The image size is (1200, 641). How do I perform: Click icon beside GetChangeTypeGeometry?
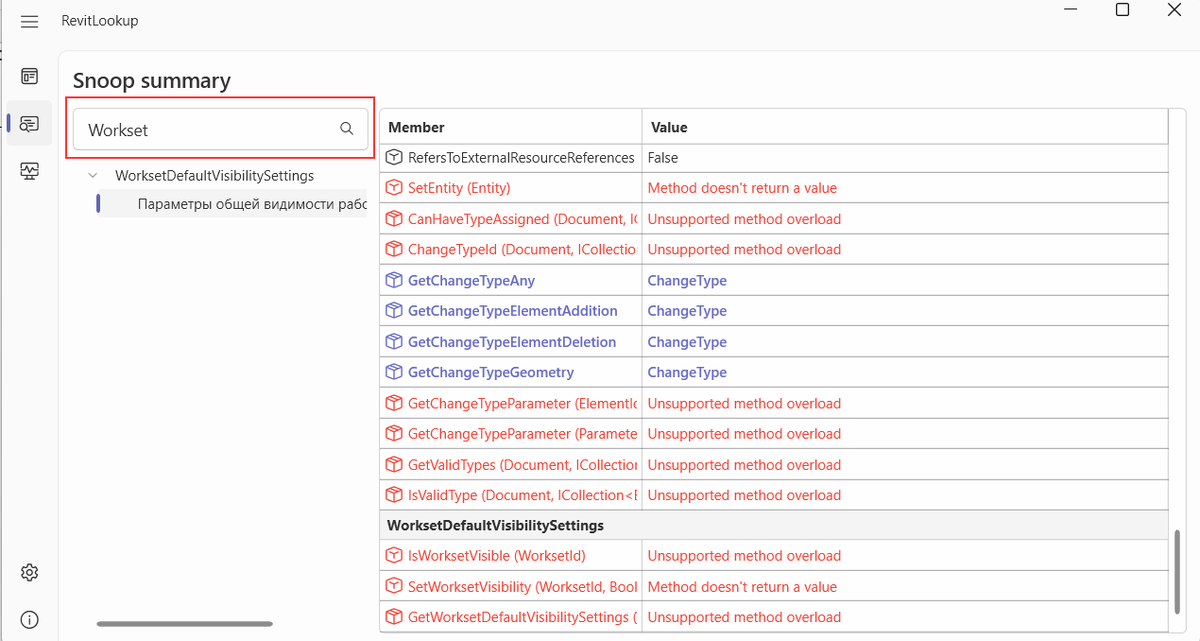coord(394,372)
